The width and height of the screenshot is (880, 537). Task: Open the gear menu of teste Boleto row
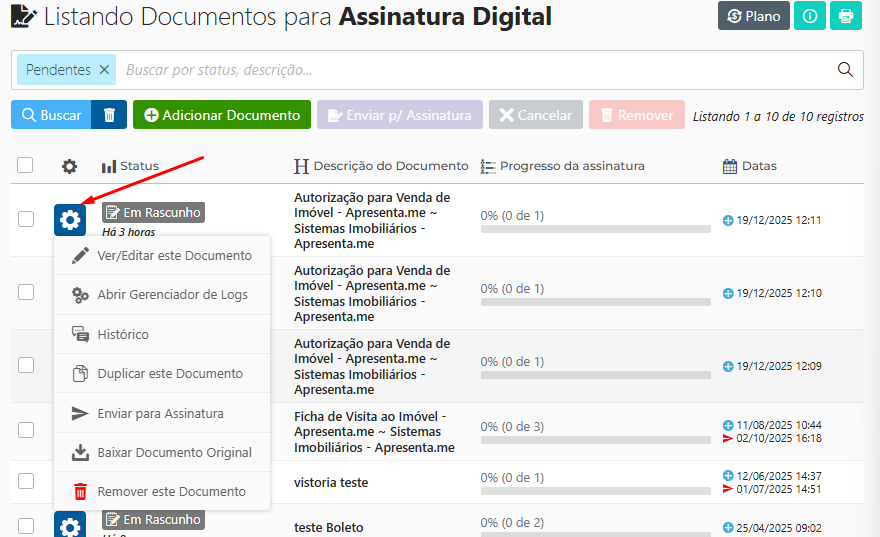(x=70, y=525)
